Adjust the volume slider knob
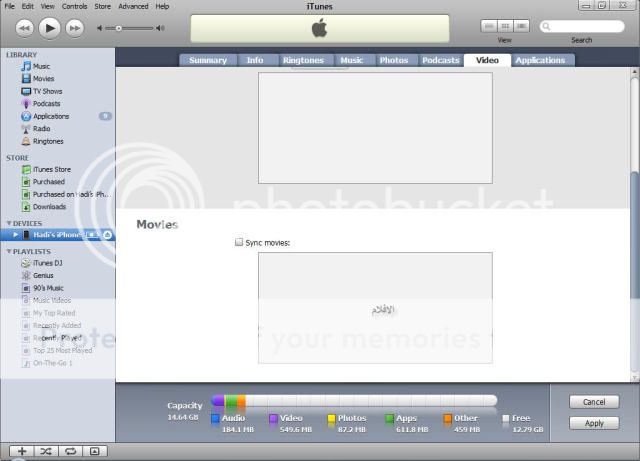 pyautogui.click(x=118, y=28)
